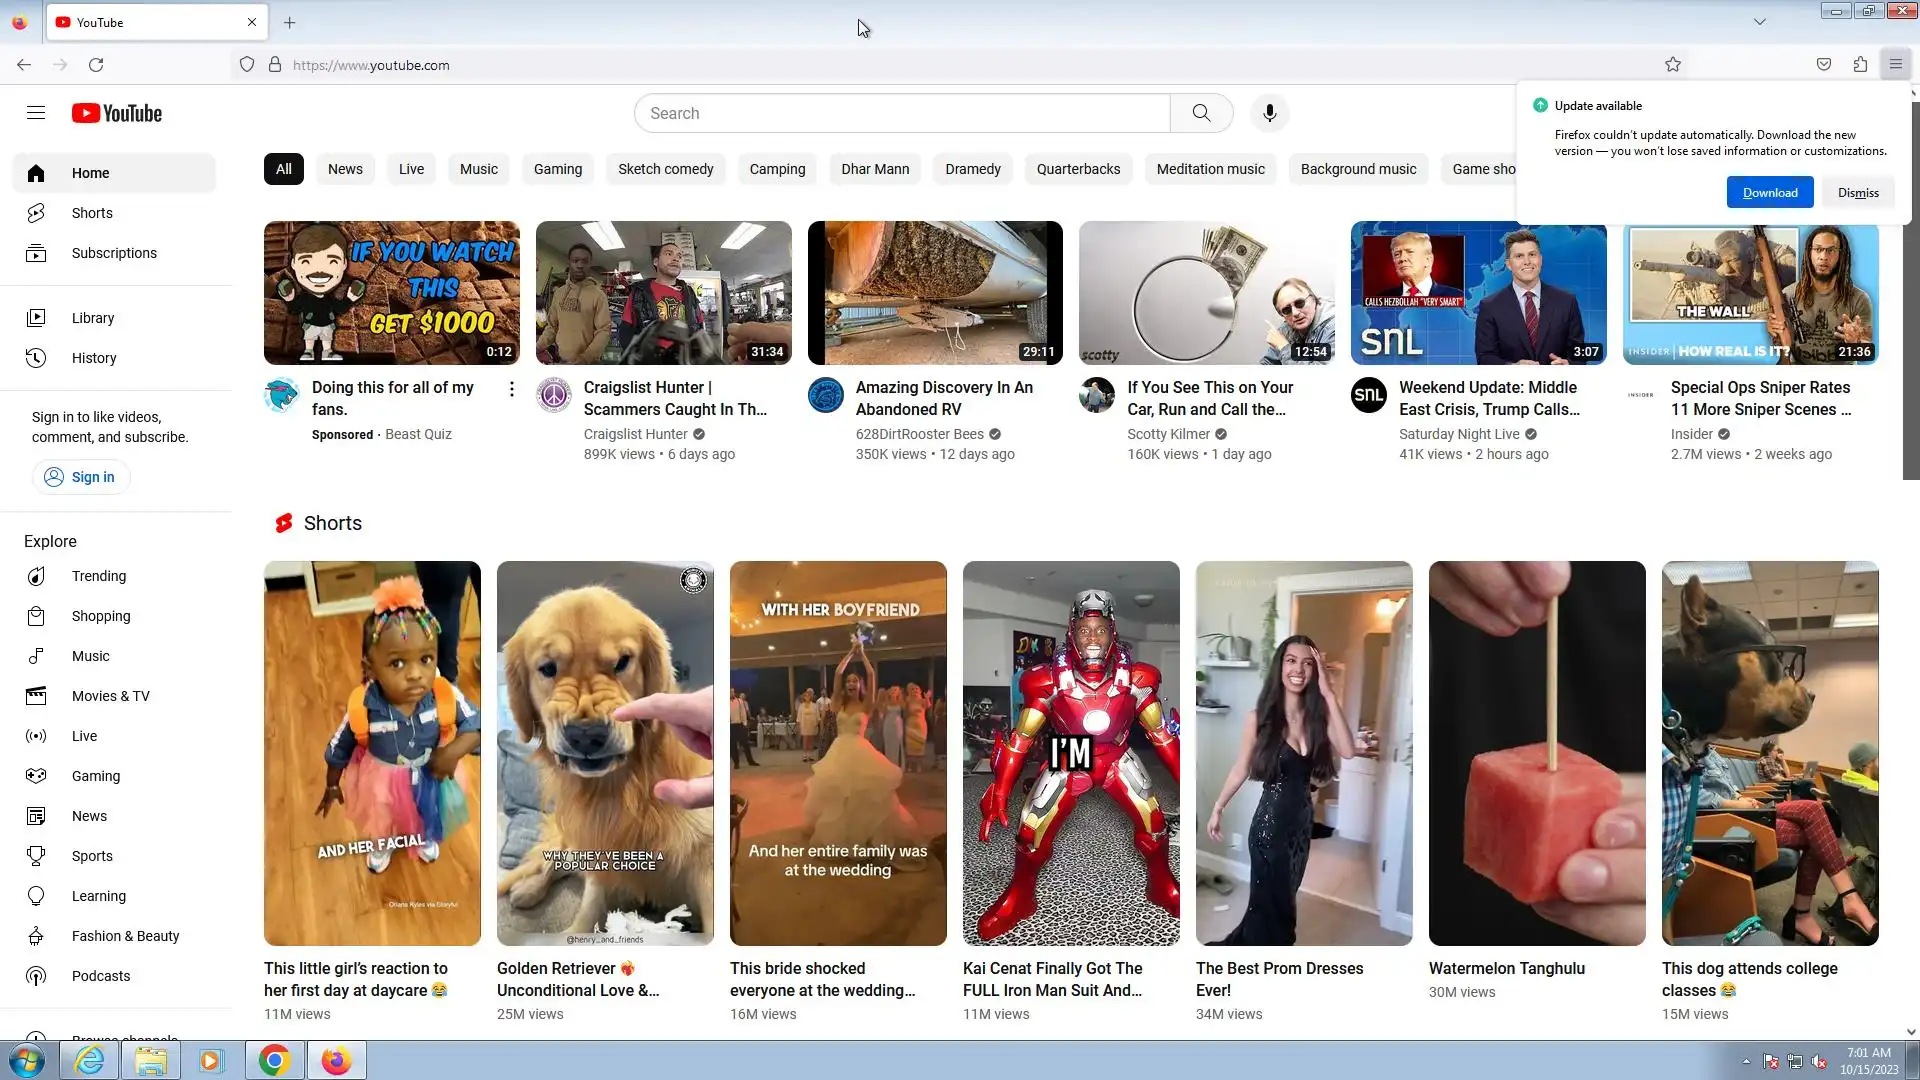Expand the list all tabs arrow
Screen dimensions: 1920x1080
tap(1759, 22)
